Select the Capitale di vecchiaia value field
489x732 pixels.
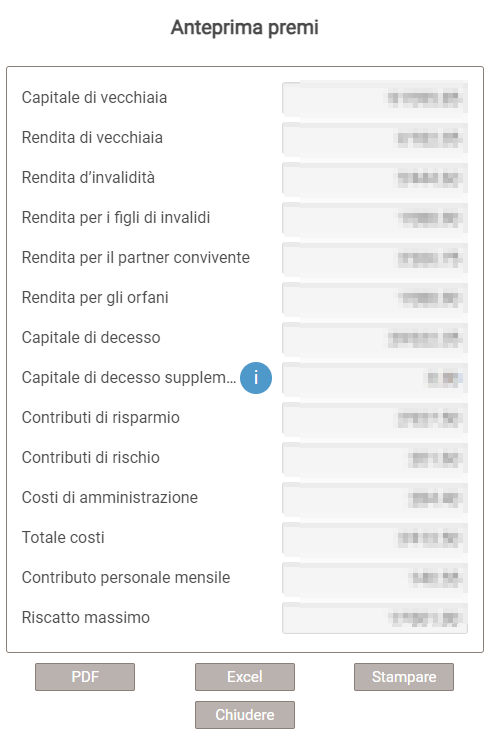(x=375, y=98)
